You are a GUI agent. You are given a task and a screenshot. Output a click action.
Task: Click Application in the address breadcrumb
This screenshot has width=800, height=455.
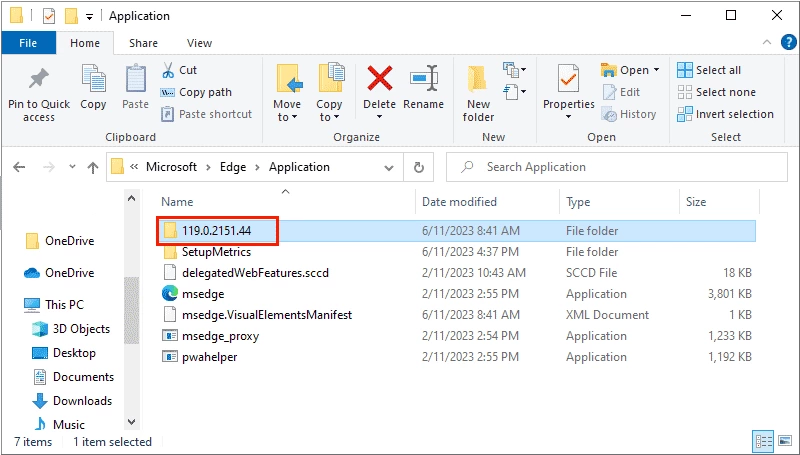tap(299, 167)
